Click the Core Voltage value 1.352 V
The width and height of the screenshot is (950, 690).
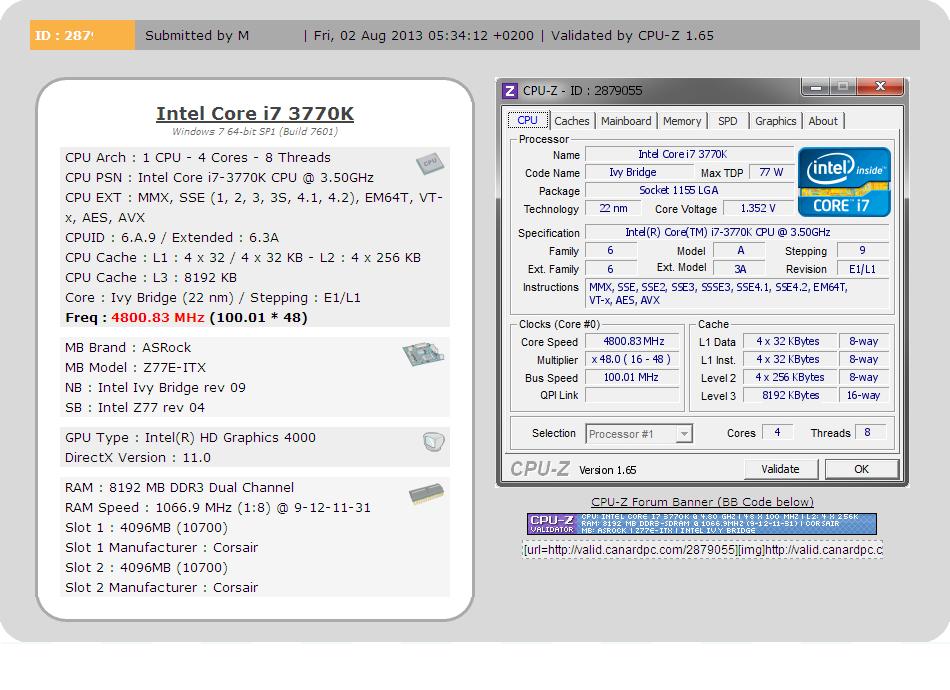[757, 208]
